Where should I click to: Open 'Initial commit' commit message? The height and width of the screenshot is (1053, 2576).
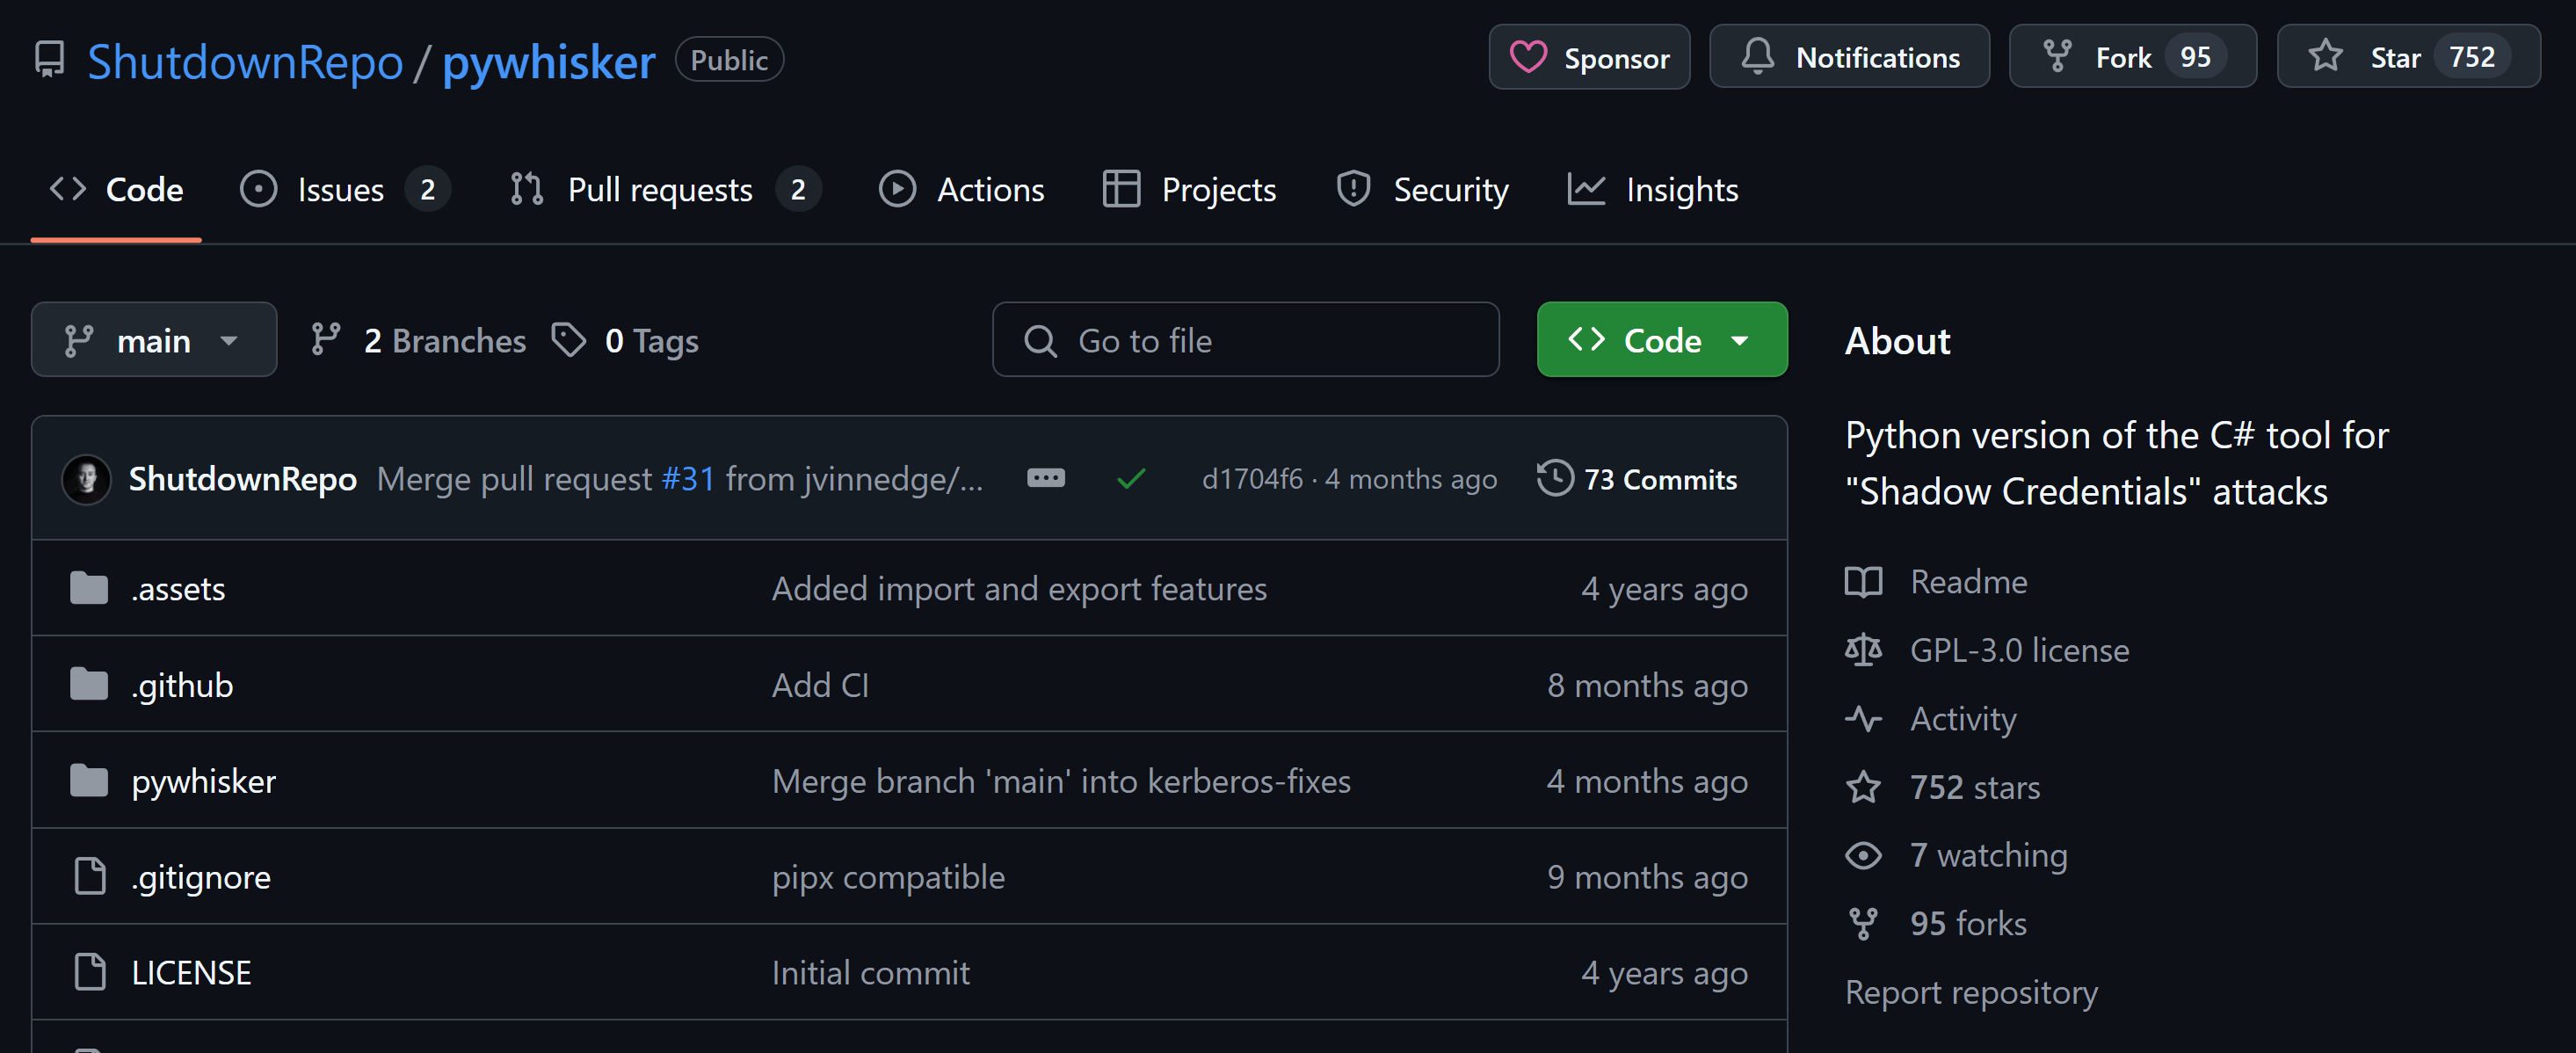coord(870,972)
